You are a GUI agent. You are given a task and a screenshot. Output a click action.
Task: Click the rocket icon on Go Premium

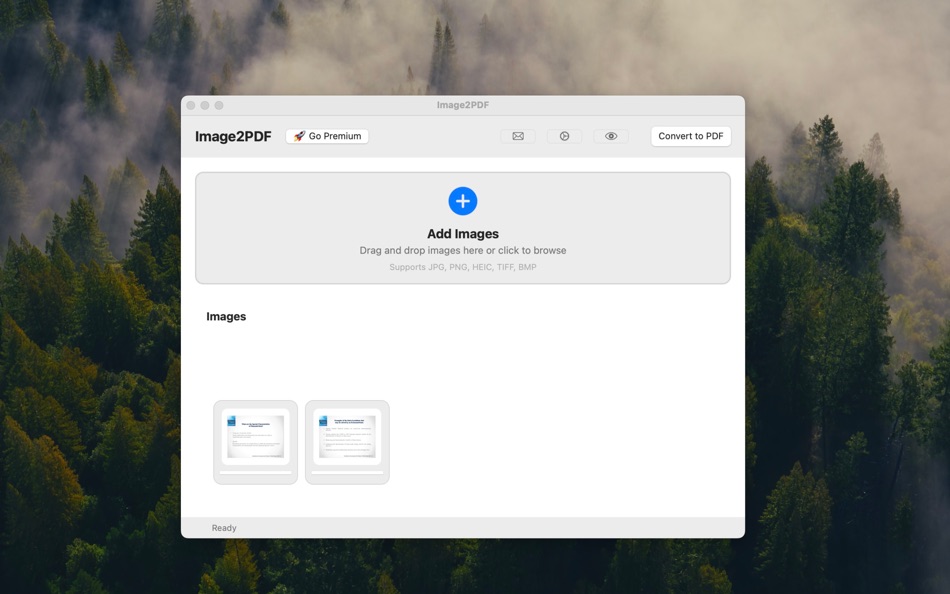tap(298, 136)
